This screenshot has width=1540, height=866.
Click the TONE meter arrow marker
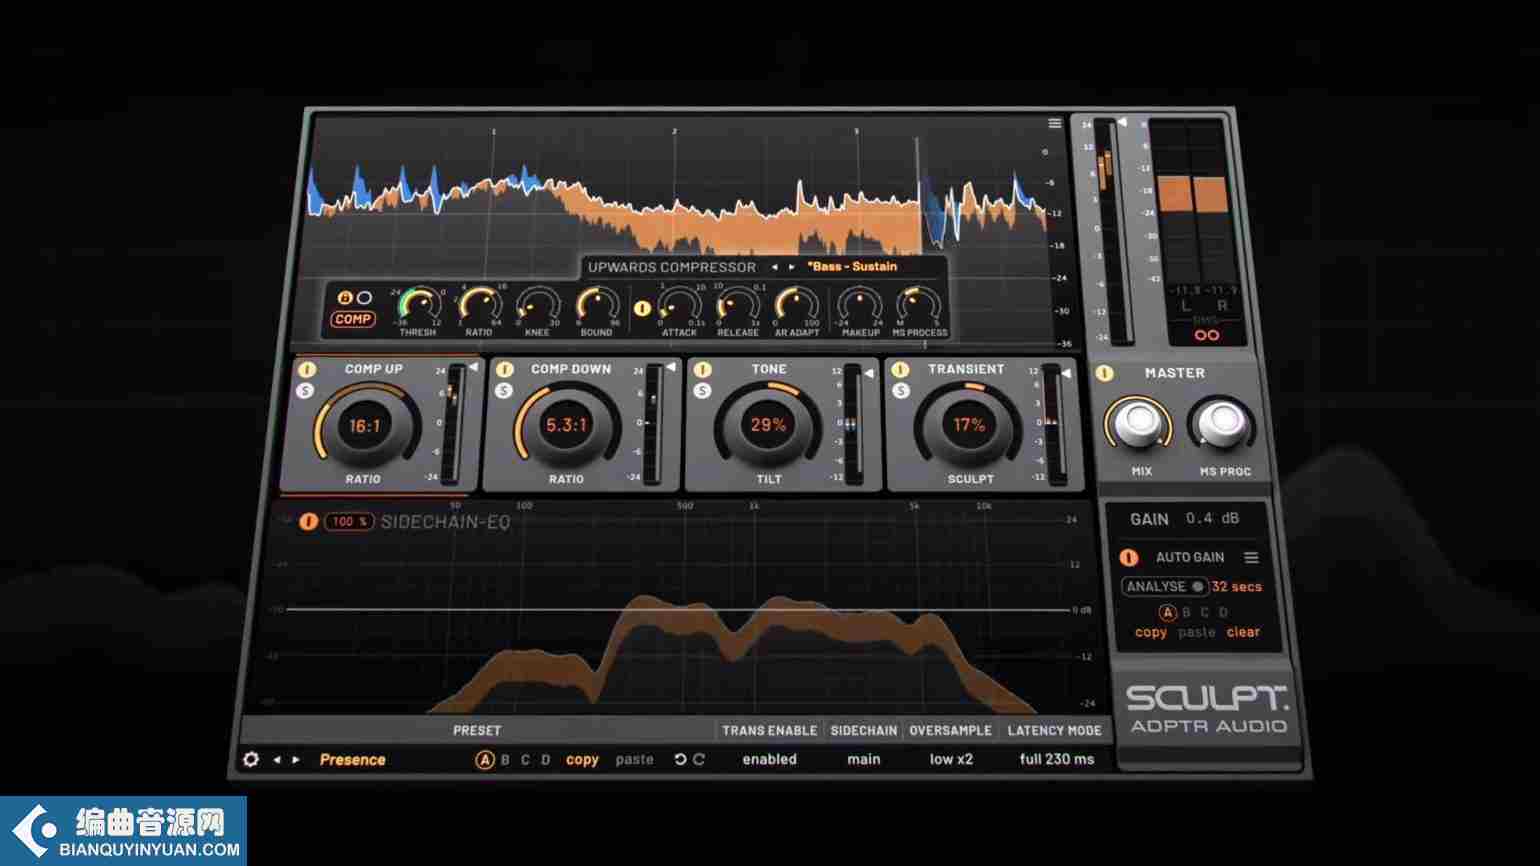coord(869,372)
